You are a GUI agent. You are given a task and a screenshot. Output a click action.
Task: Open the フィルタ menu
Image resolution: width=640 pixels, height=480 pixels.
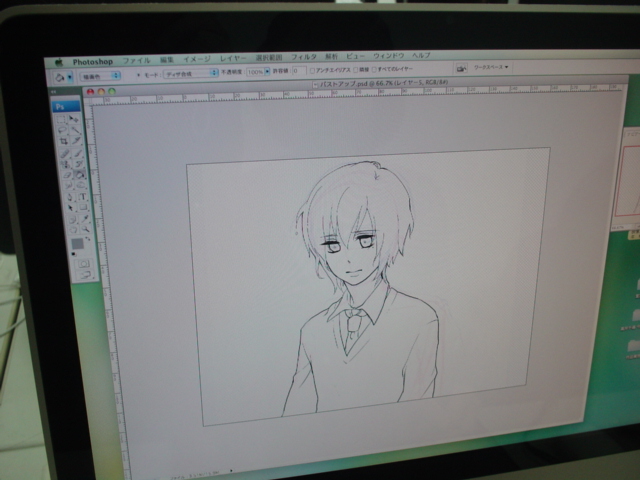pos(304,57)
